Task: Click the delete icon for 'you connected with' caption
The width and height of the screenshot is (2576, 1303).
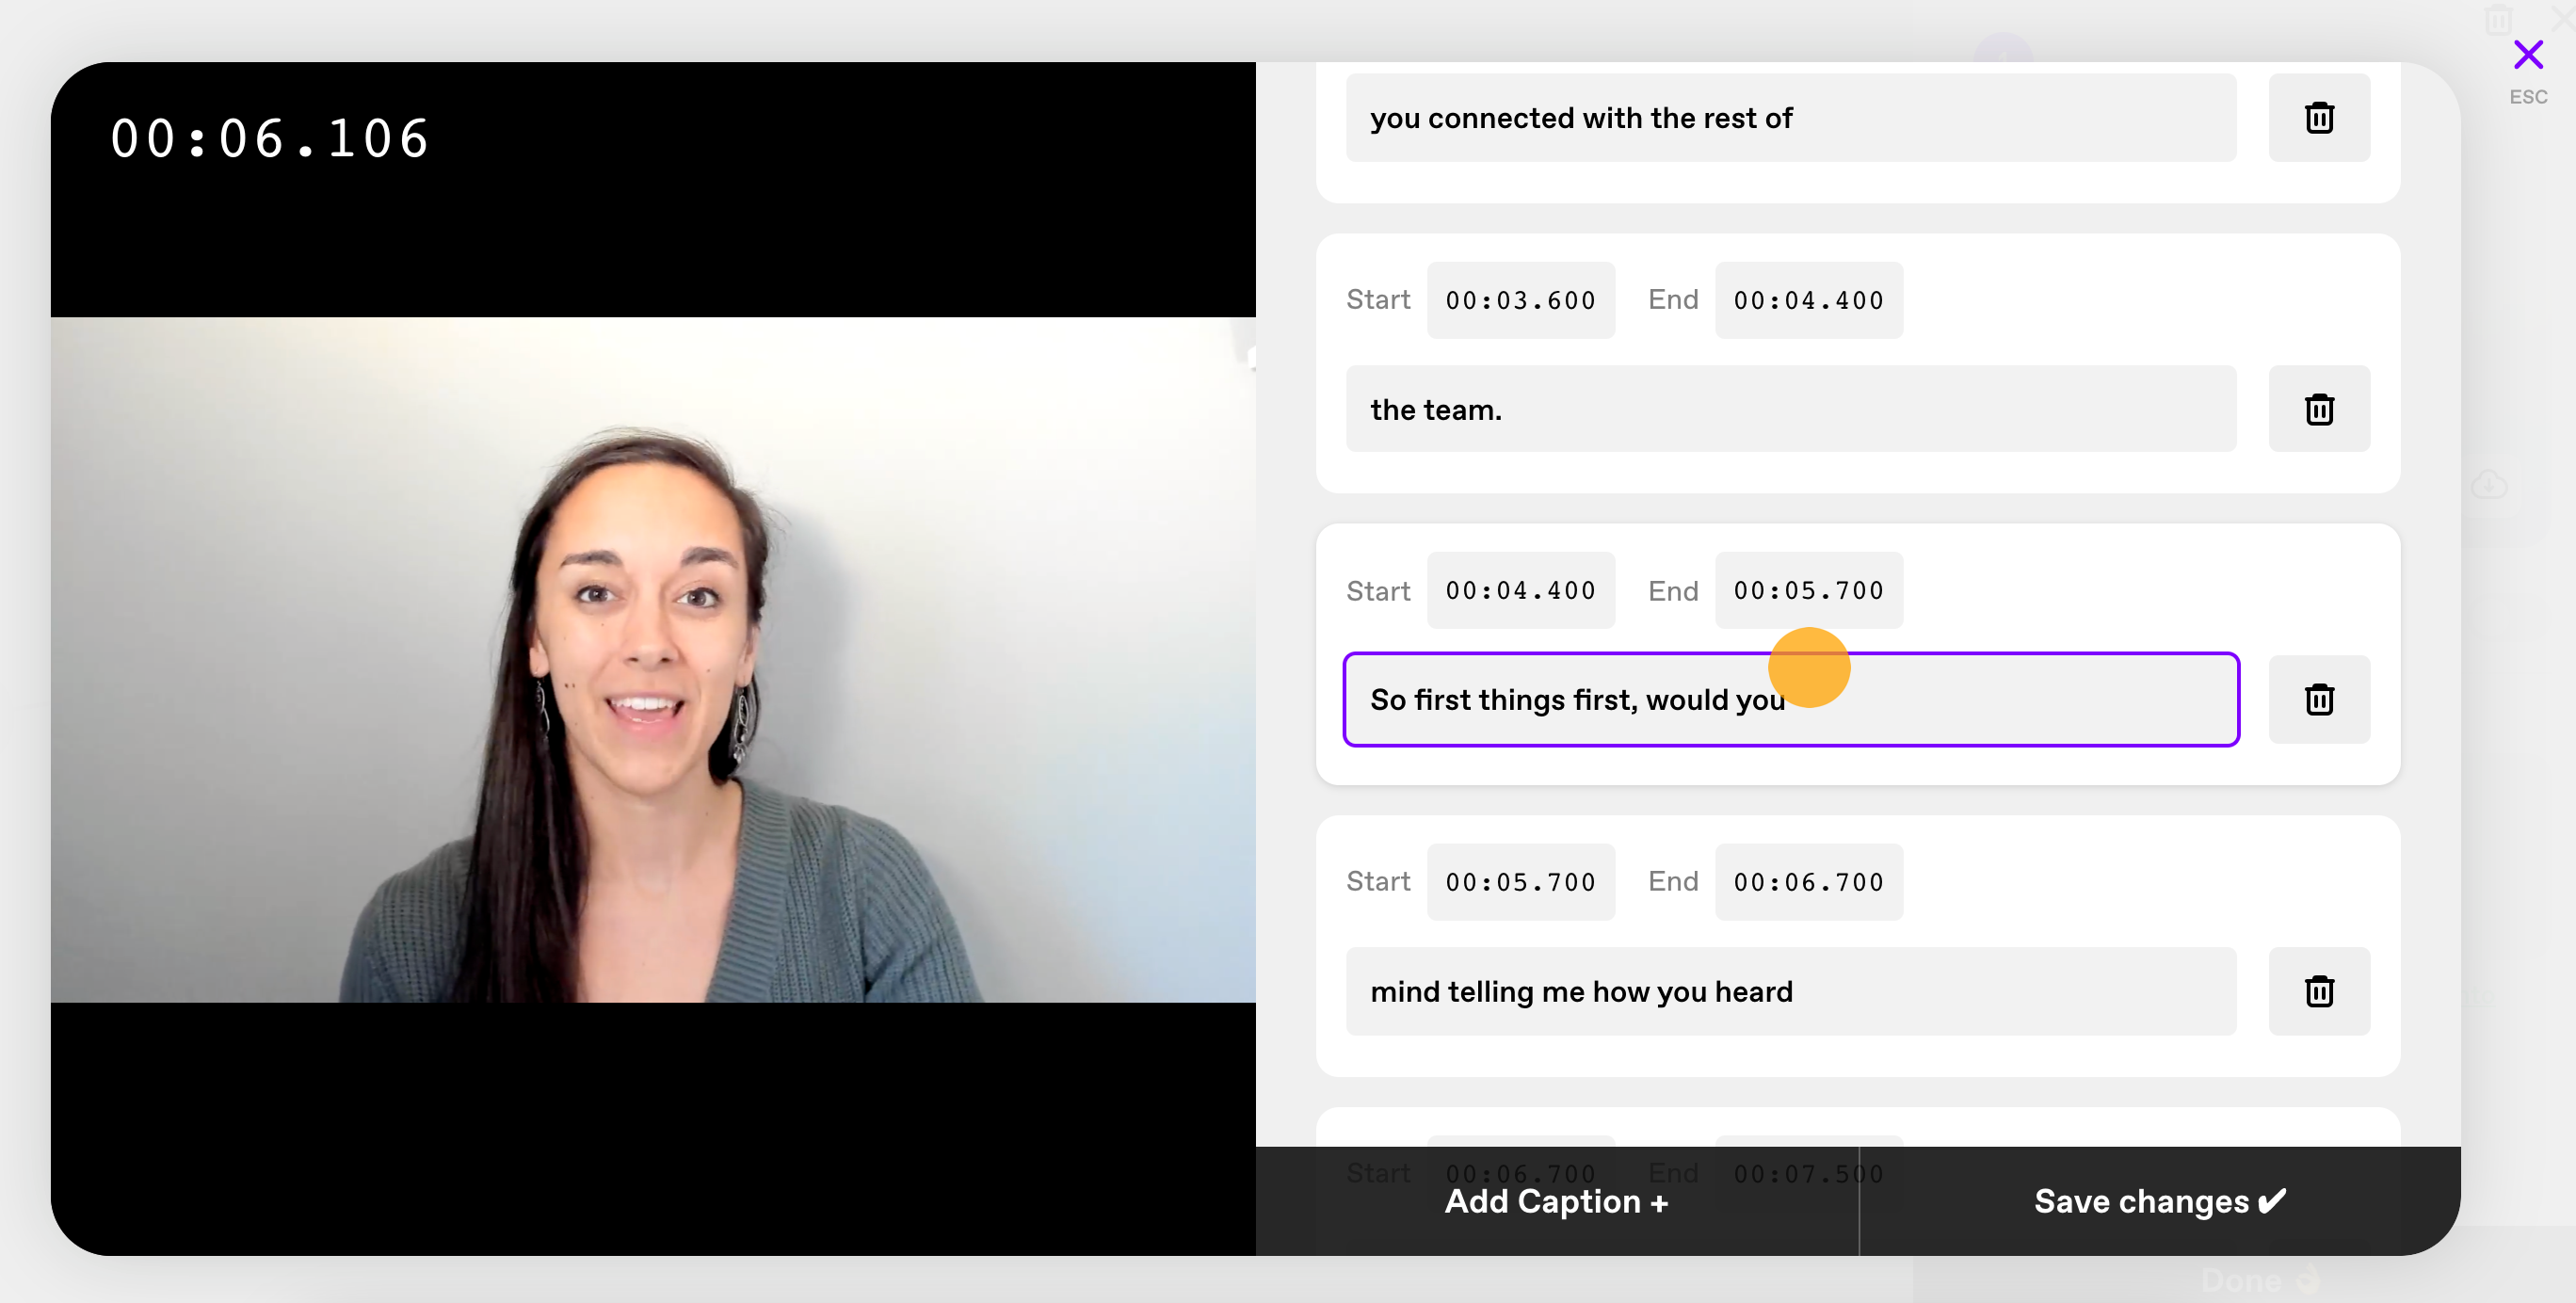Action: click(2318, 117)
